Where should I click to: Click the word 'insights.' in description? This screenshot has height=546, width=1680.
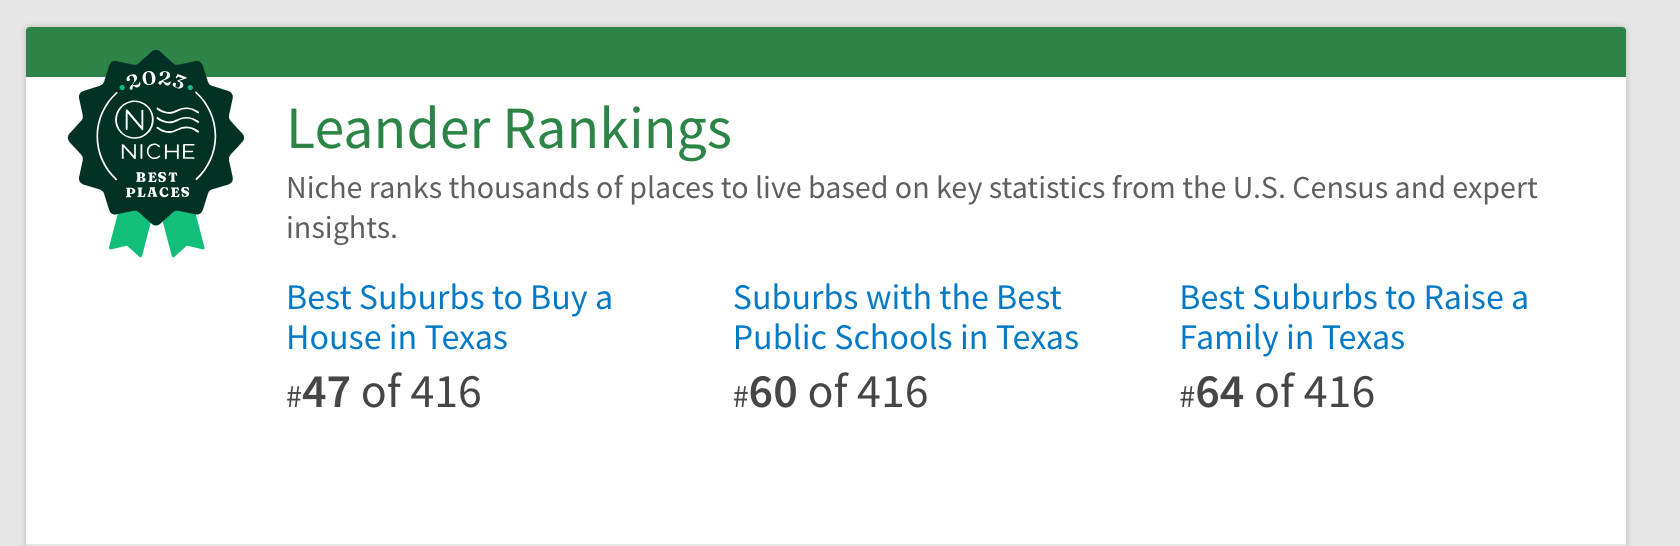pyautogui.click(x=342, y=228)
